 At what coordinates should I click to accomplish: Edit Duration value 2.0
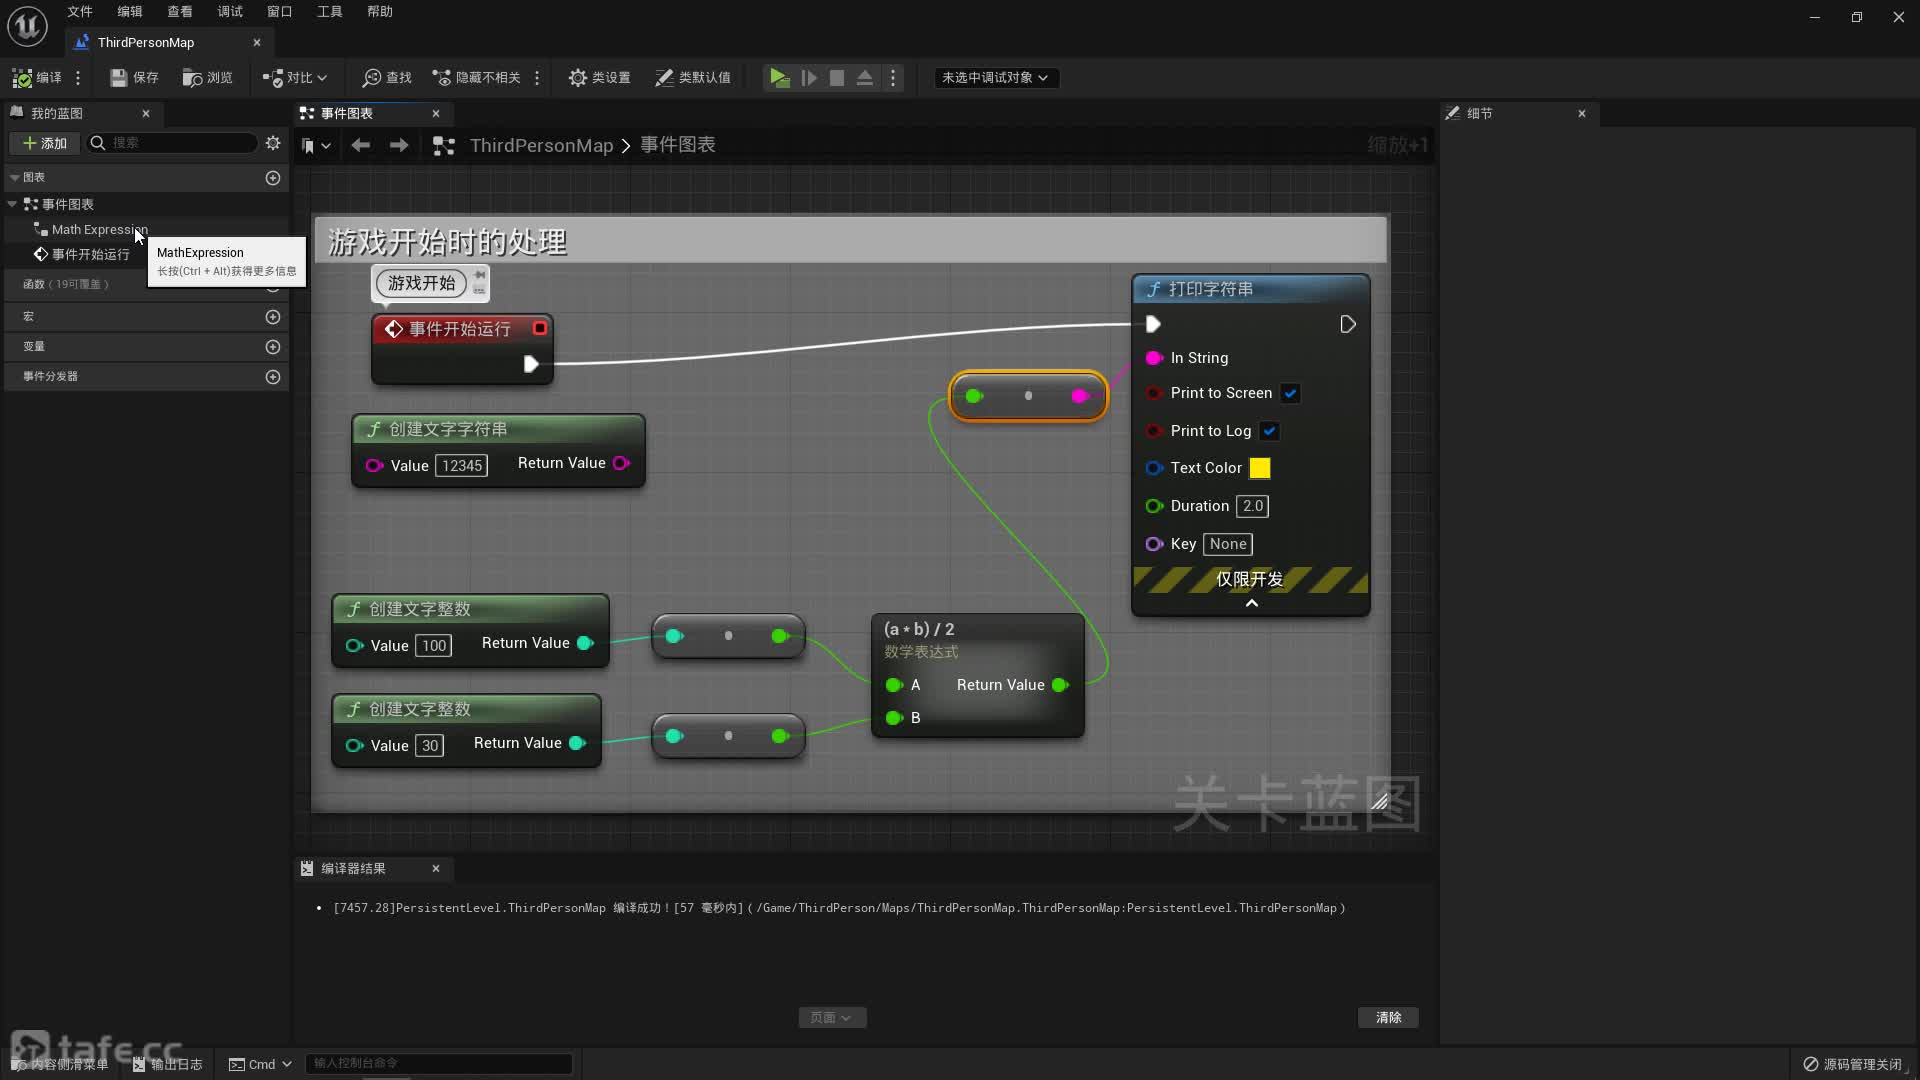pyautogui.click(x=1252, y=506)
